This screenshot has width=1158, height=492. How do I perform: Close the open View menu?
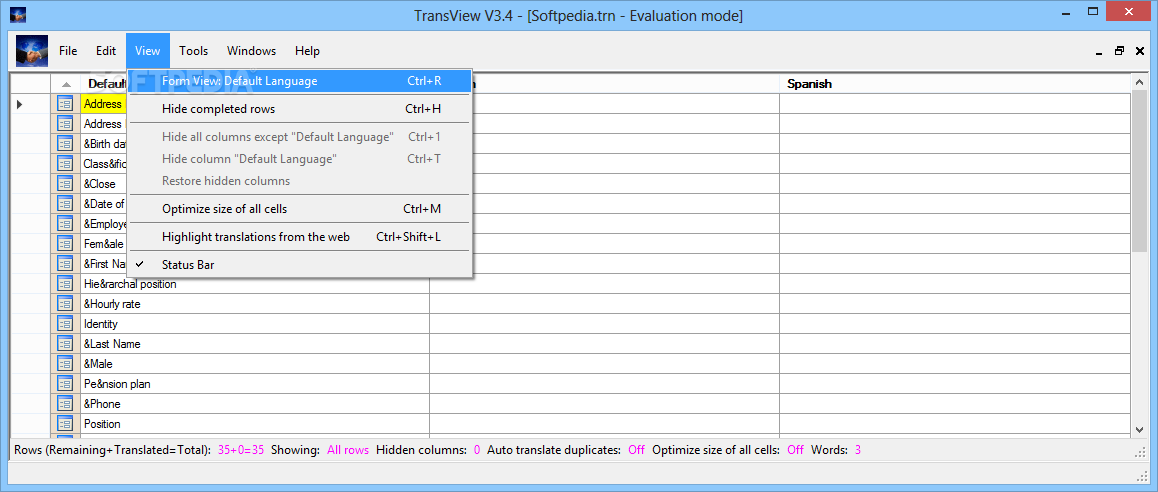[148, 51]
